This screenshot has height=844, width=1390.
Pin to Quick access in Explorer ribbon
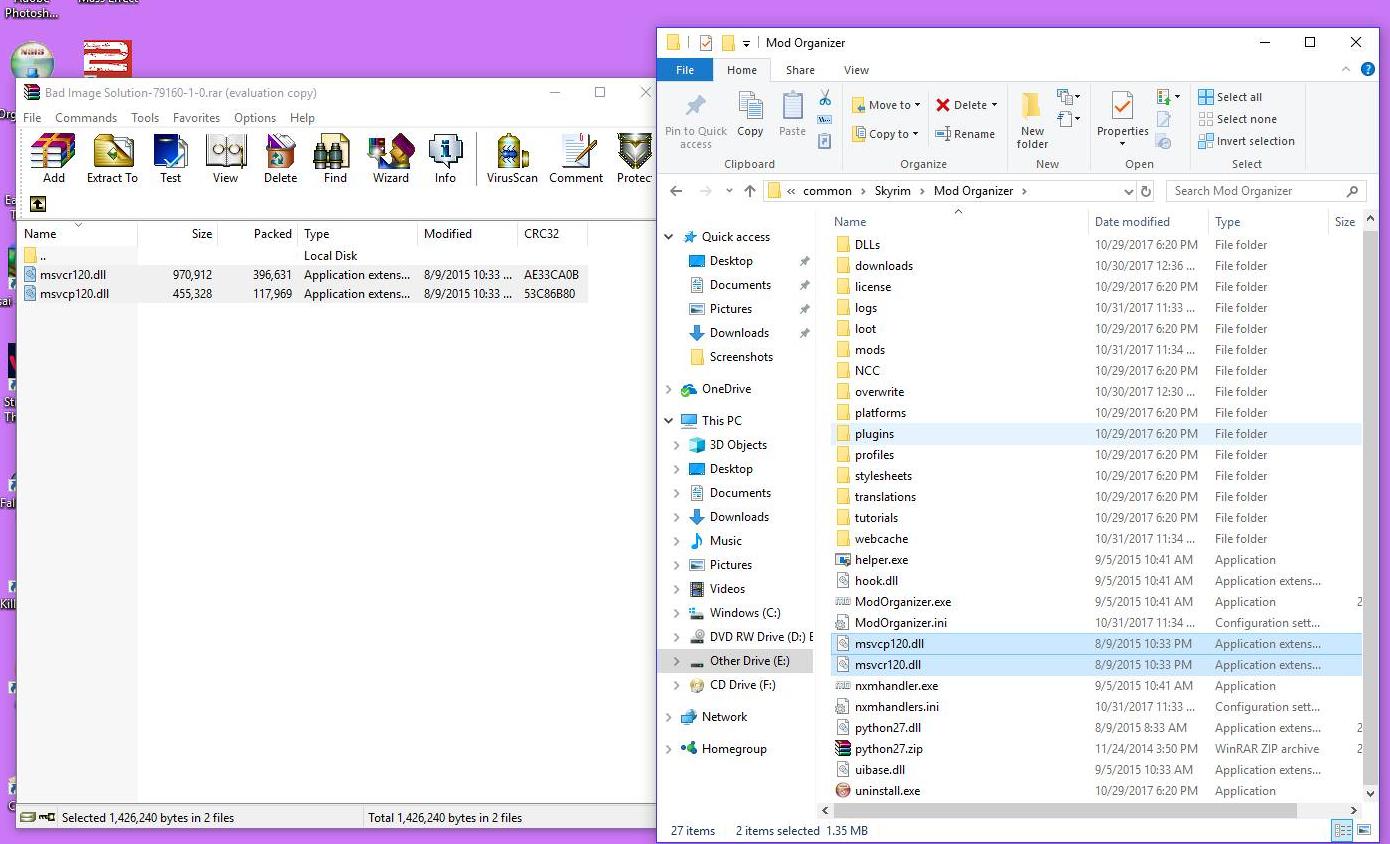click(x=696, y=122)
